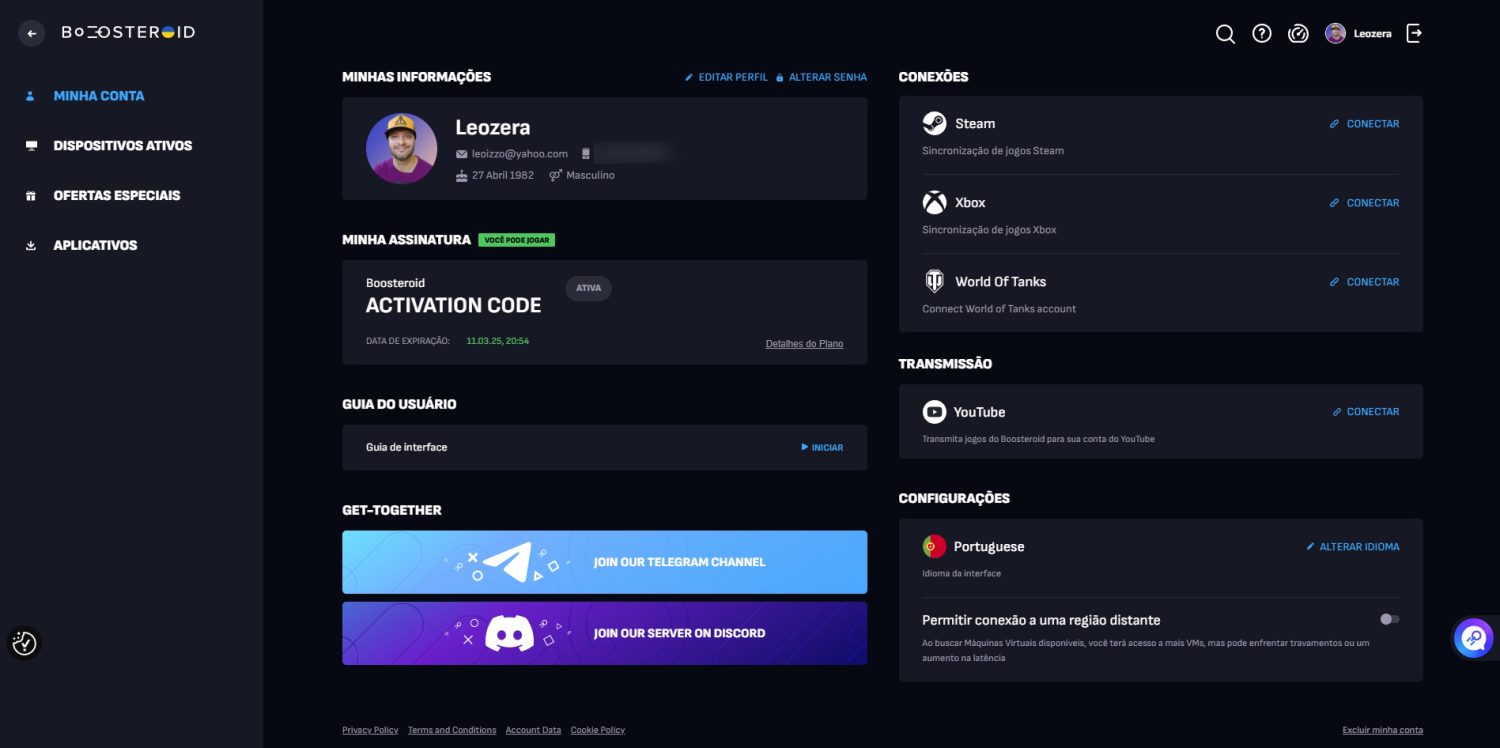The height and width of the screenshot is (748, 1500).
Task: Click the Portuguese flag icon
Action: [934, 546]
